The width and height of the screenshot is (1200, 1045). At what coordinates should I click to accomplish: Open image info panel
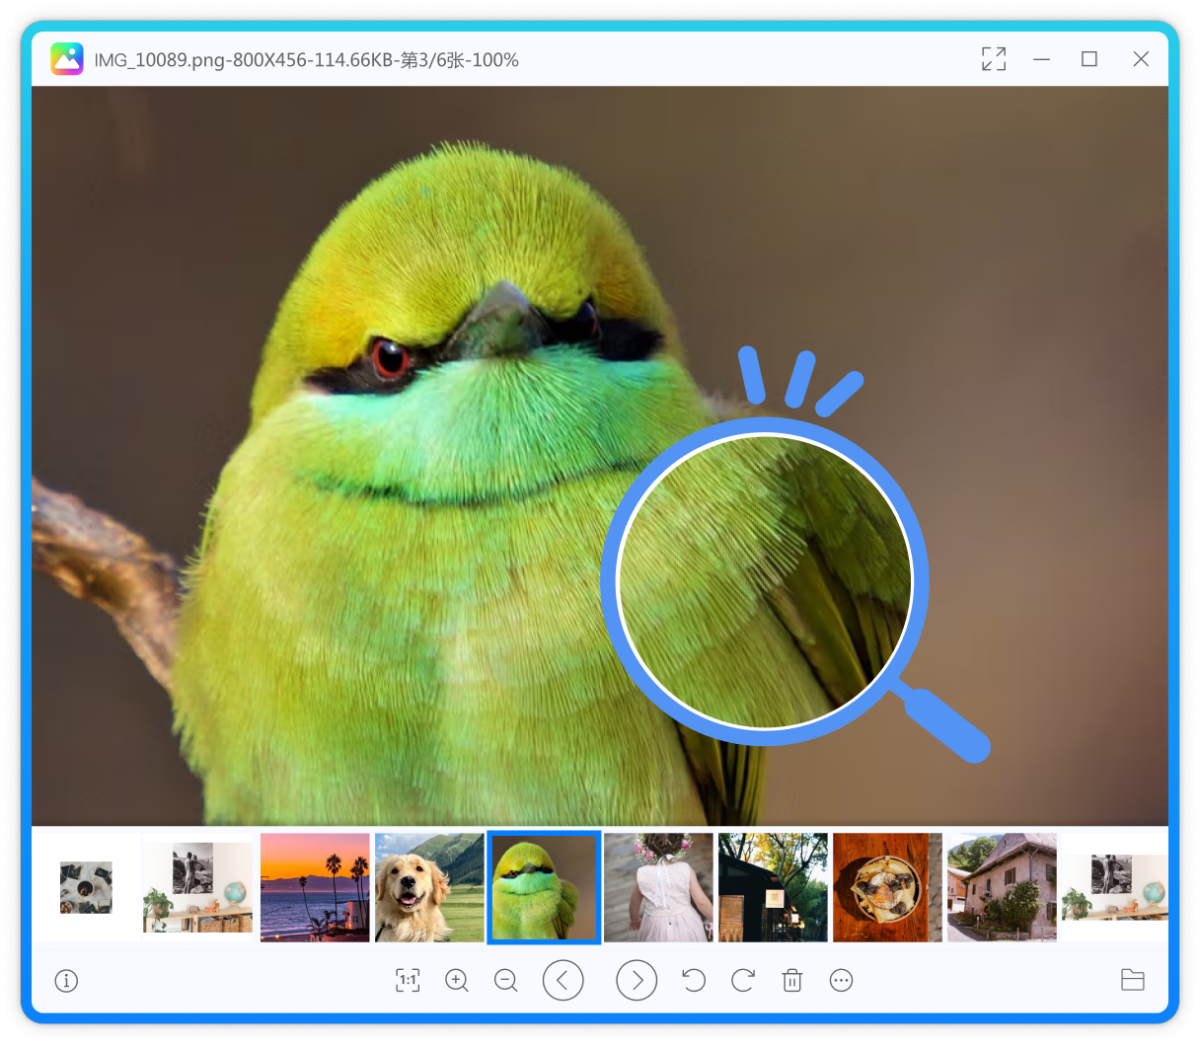tap(66, 980)
